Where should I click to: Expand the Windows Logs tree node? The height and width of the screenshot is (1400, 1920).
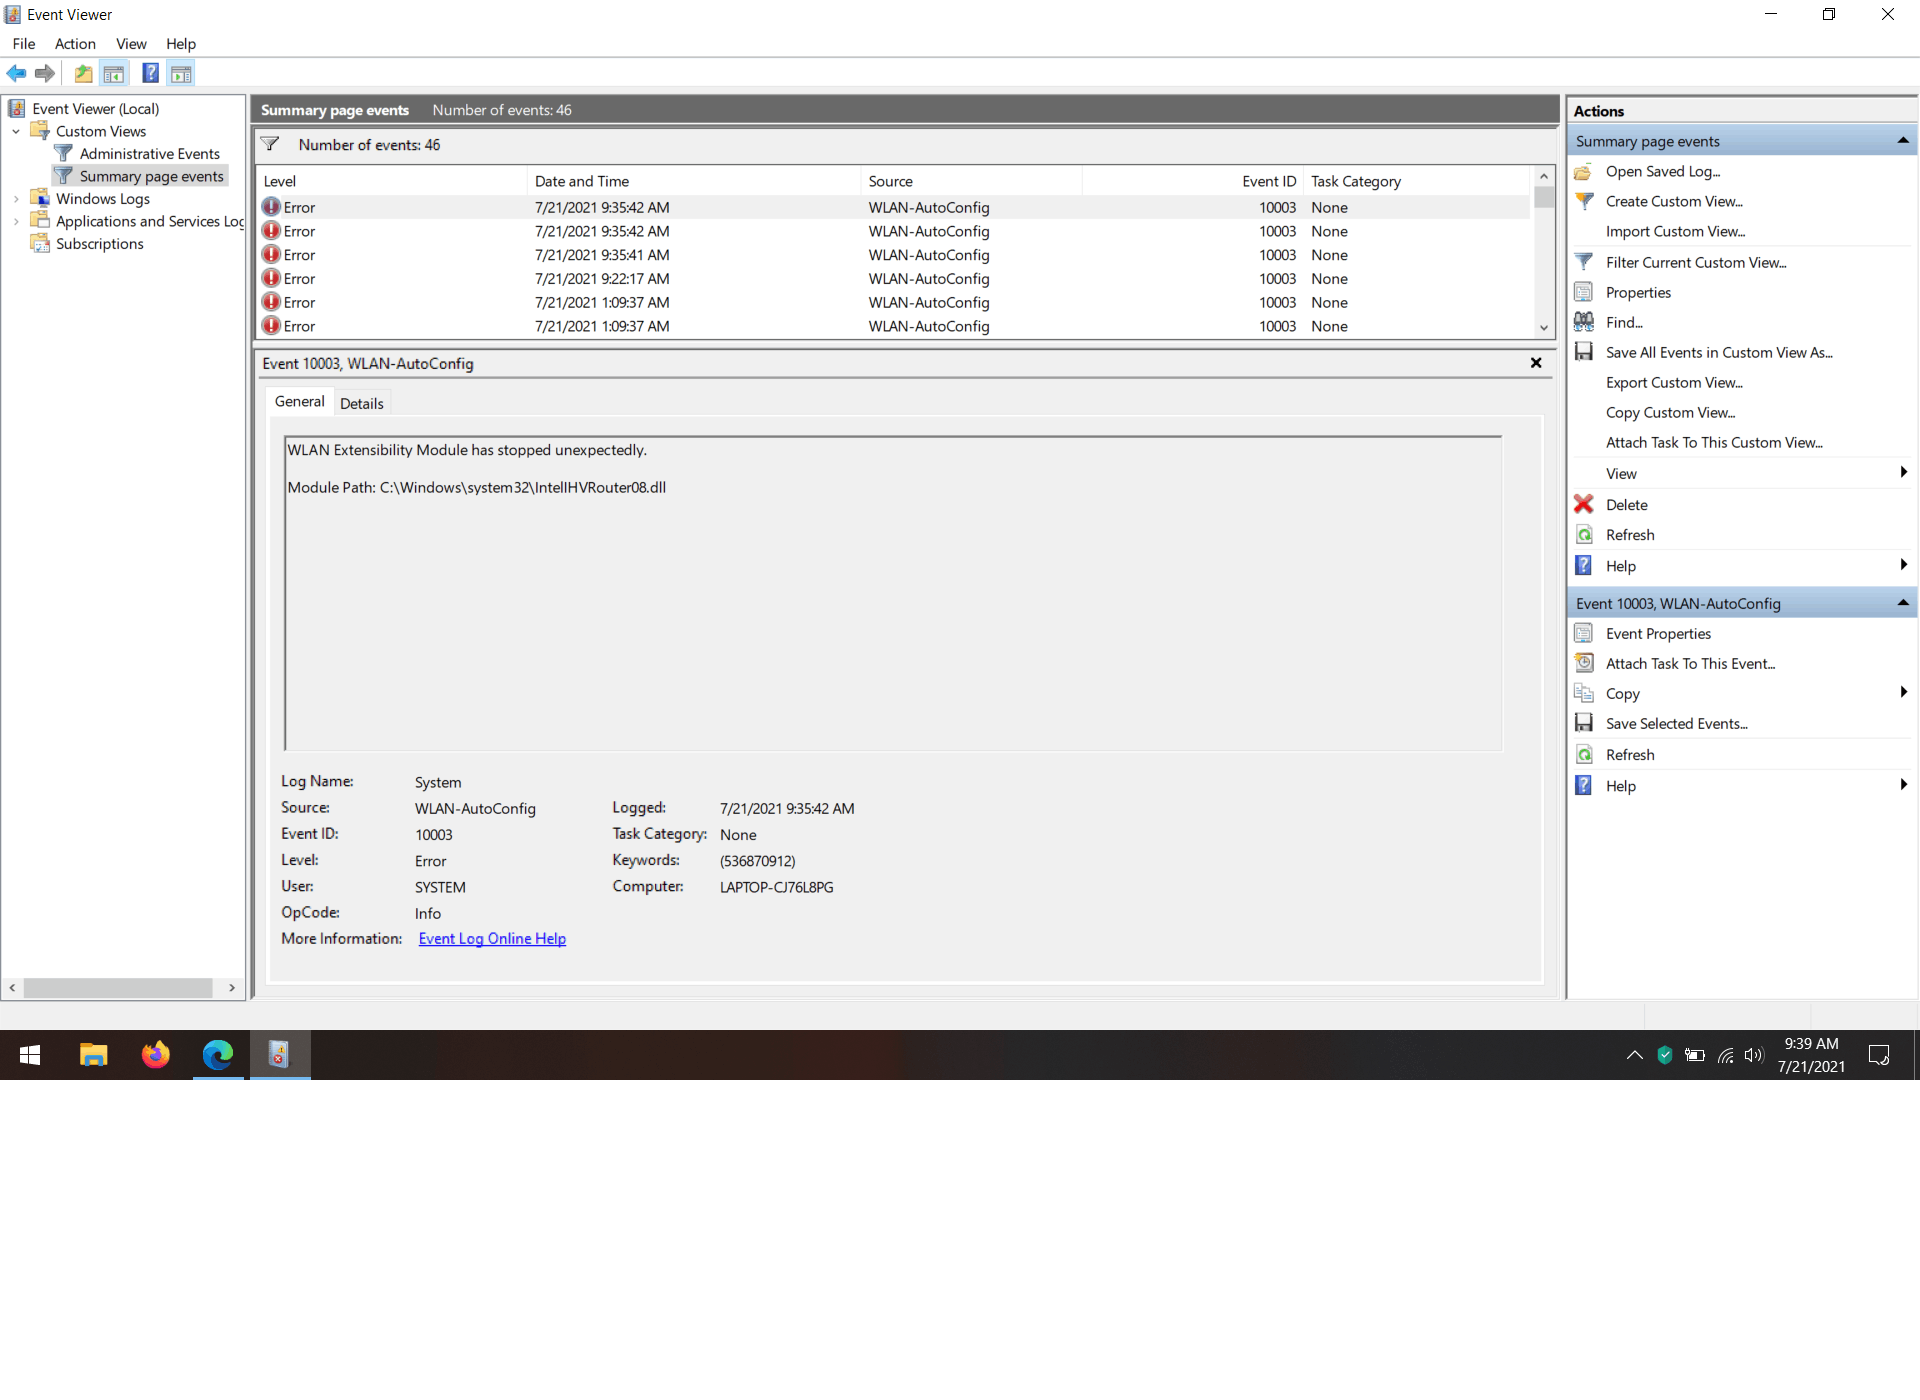[16, 199]
